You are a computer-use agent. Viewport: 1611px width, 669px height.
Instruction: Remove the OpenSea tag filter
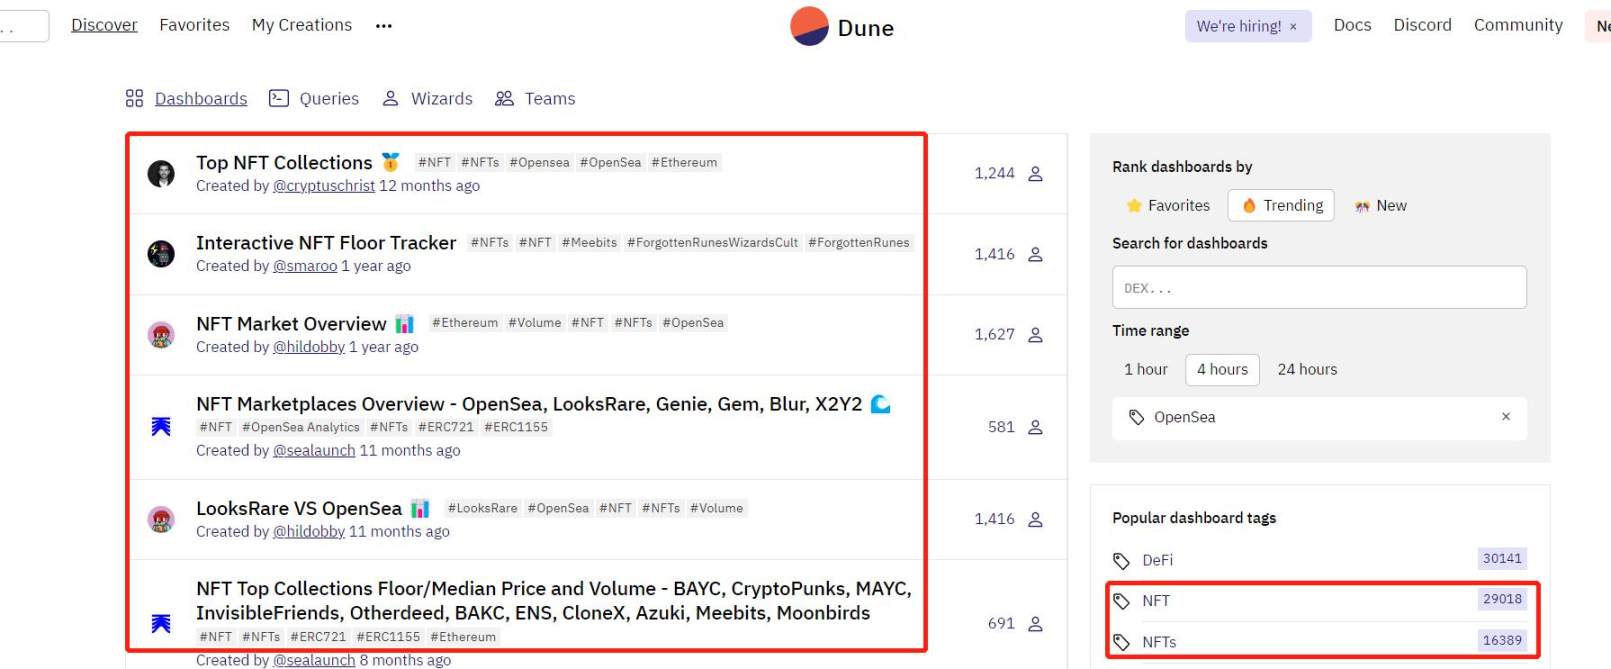pyautogui.click(x=1506, y=417)
